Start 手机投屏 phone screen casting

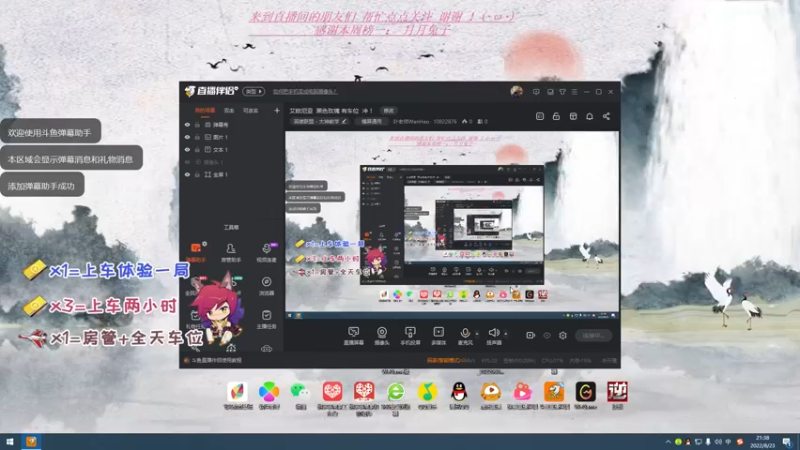410,336
